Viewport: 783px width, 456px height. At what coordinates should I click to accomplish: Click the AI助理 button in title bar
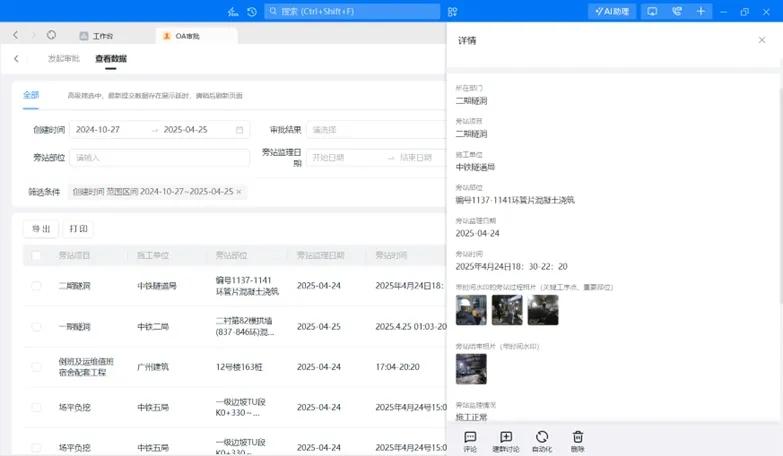tap(611, 12)
